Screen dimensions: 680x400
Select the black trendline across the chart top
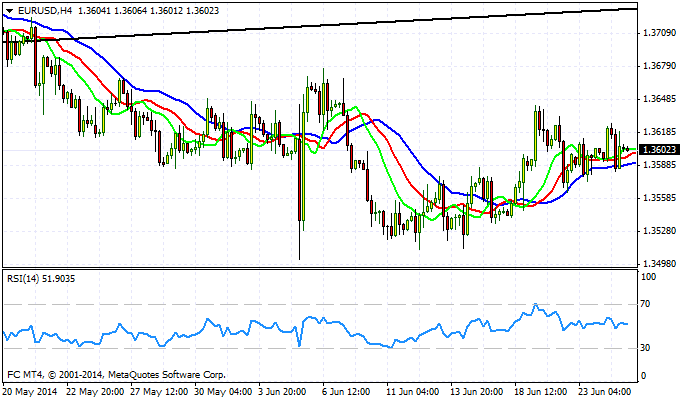point(320,25)
